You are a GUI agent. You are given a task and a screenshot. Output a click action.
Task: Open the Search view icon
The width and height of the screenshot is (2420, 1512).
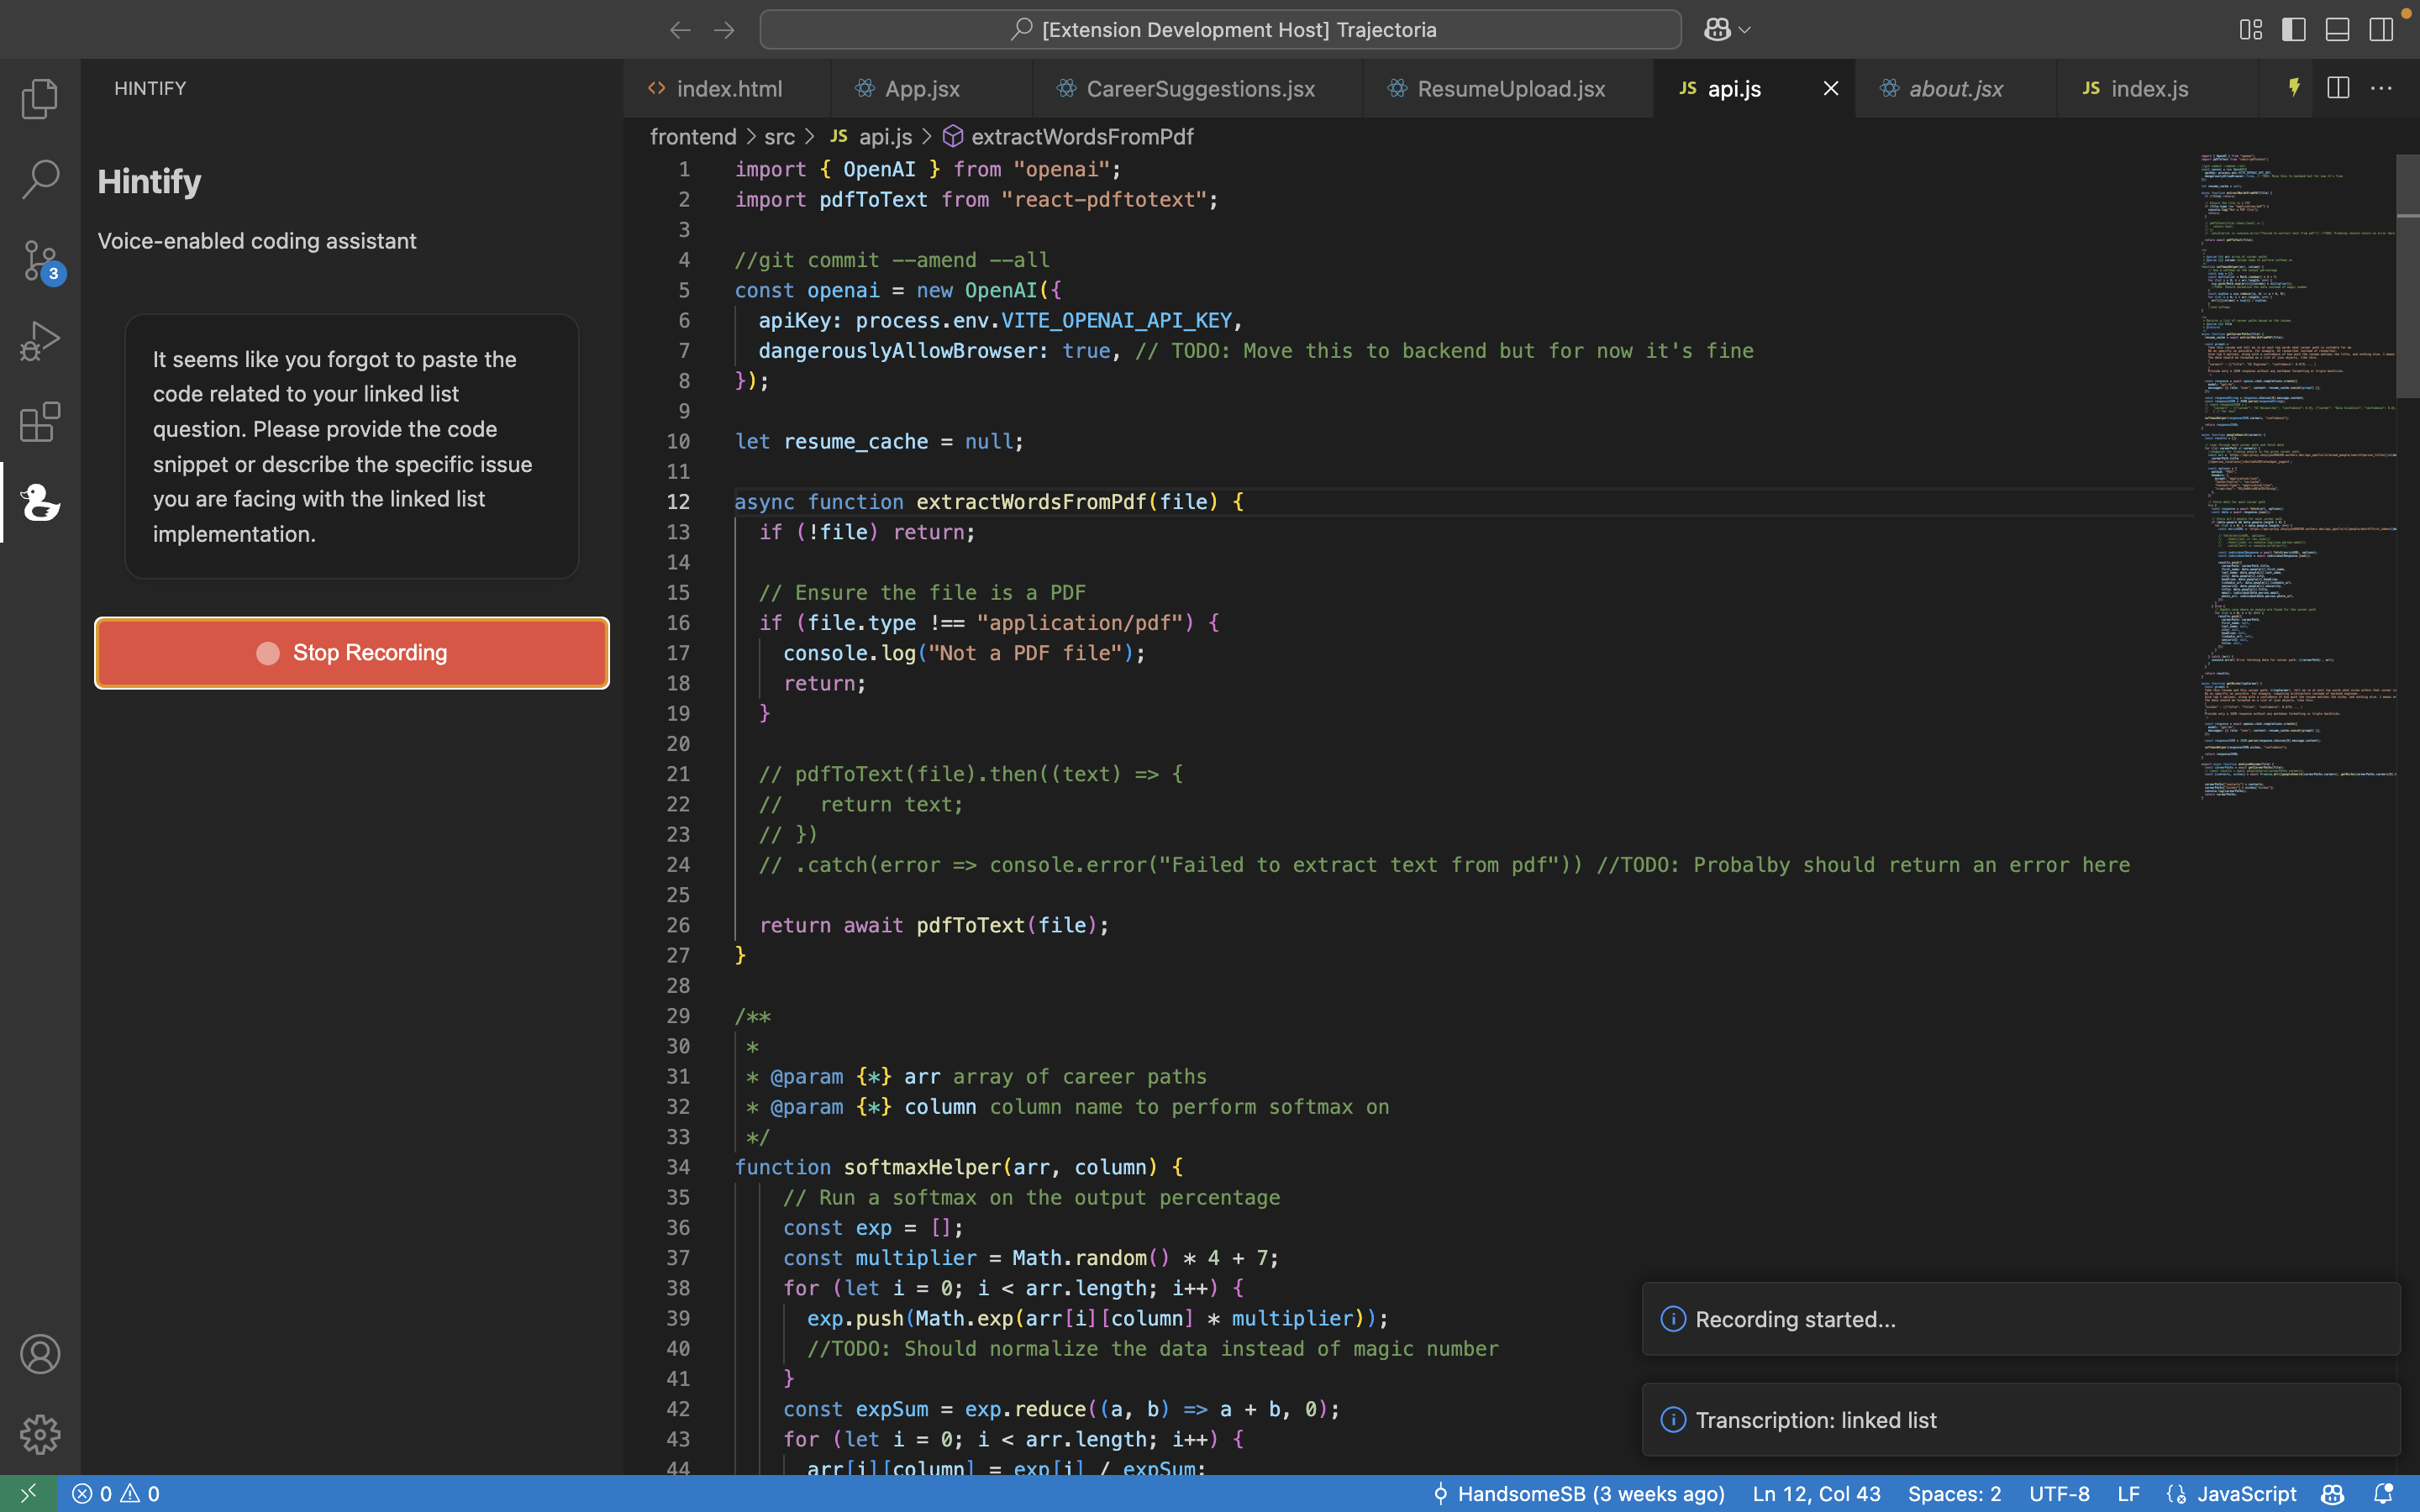[x=40, y=179]
